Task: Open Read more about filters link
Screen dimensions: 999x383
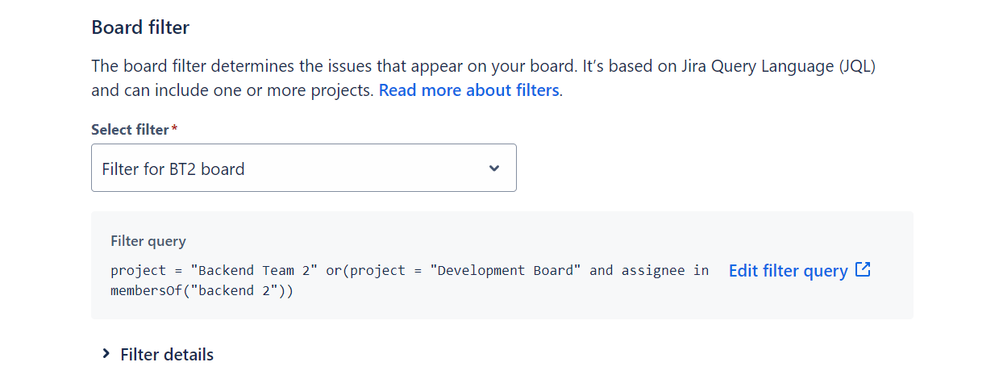Action: 470,90
